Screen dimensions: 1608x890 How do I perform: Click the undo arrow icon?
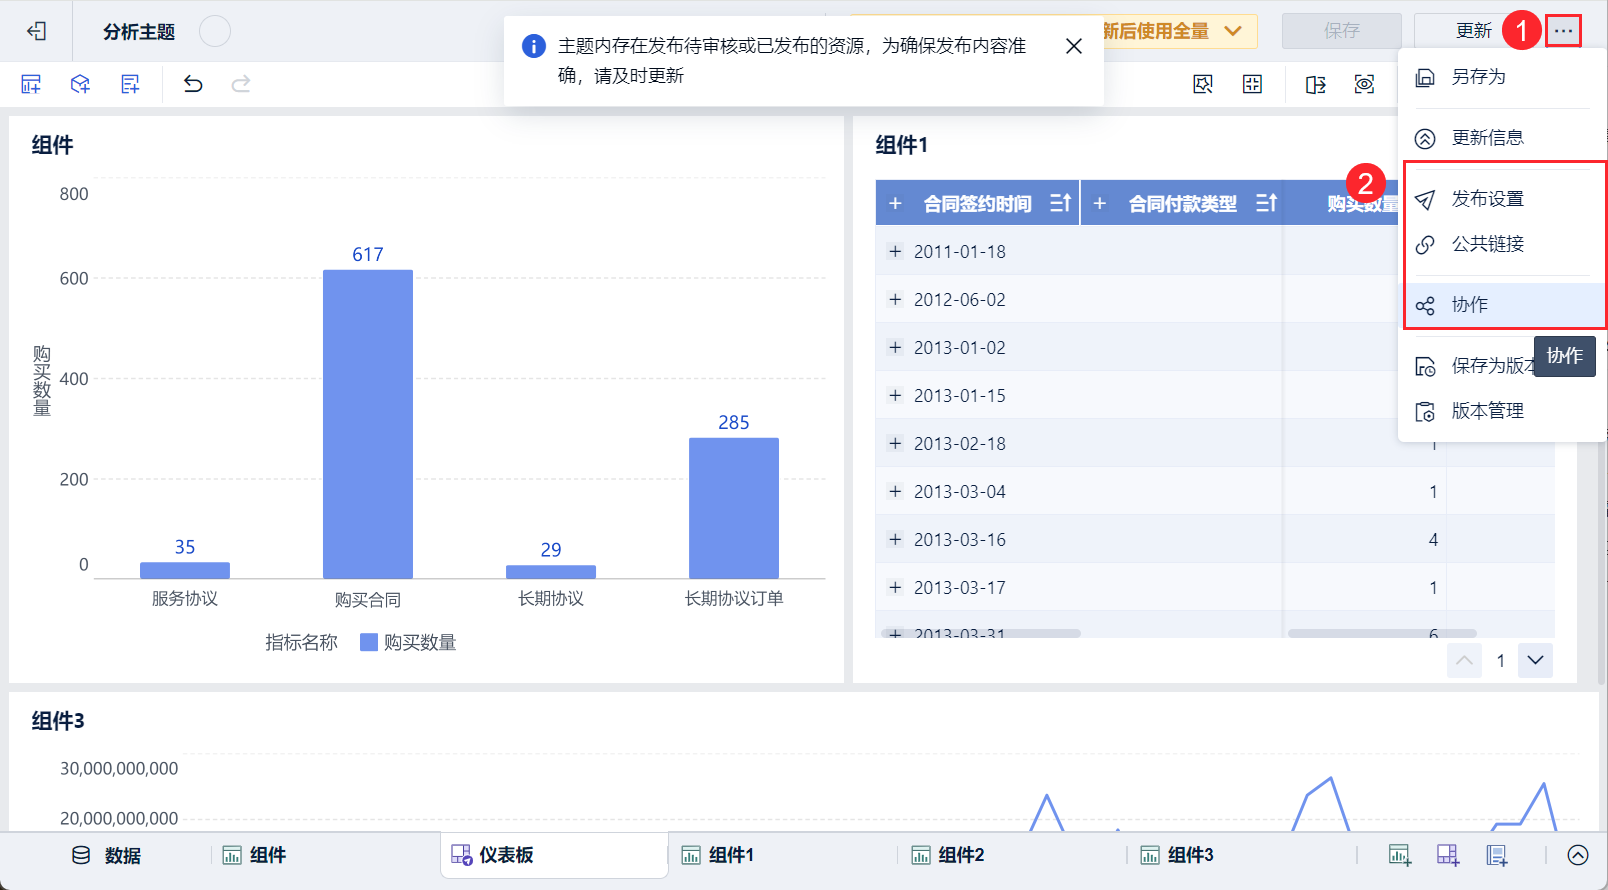click(193, 84)
